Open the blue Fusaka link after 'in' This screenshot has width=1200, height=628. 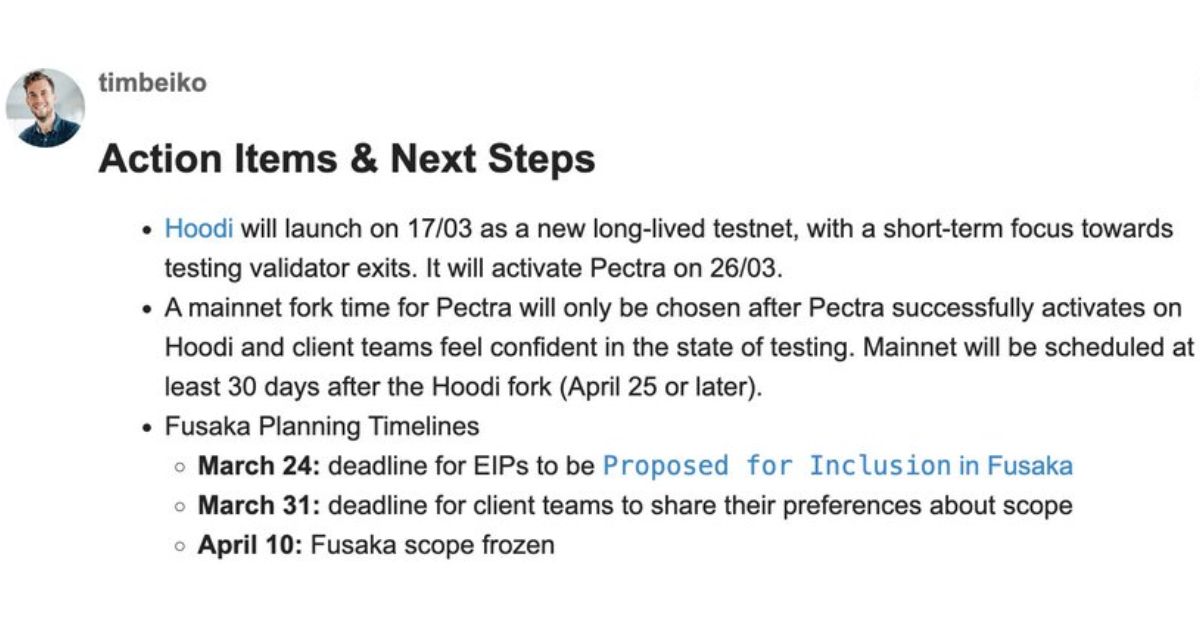tap(1030, 466)
